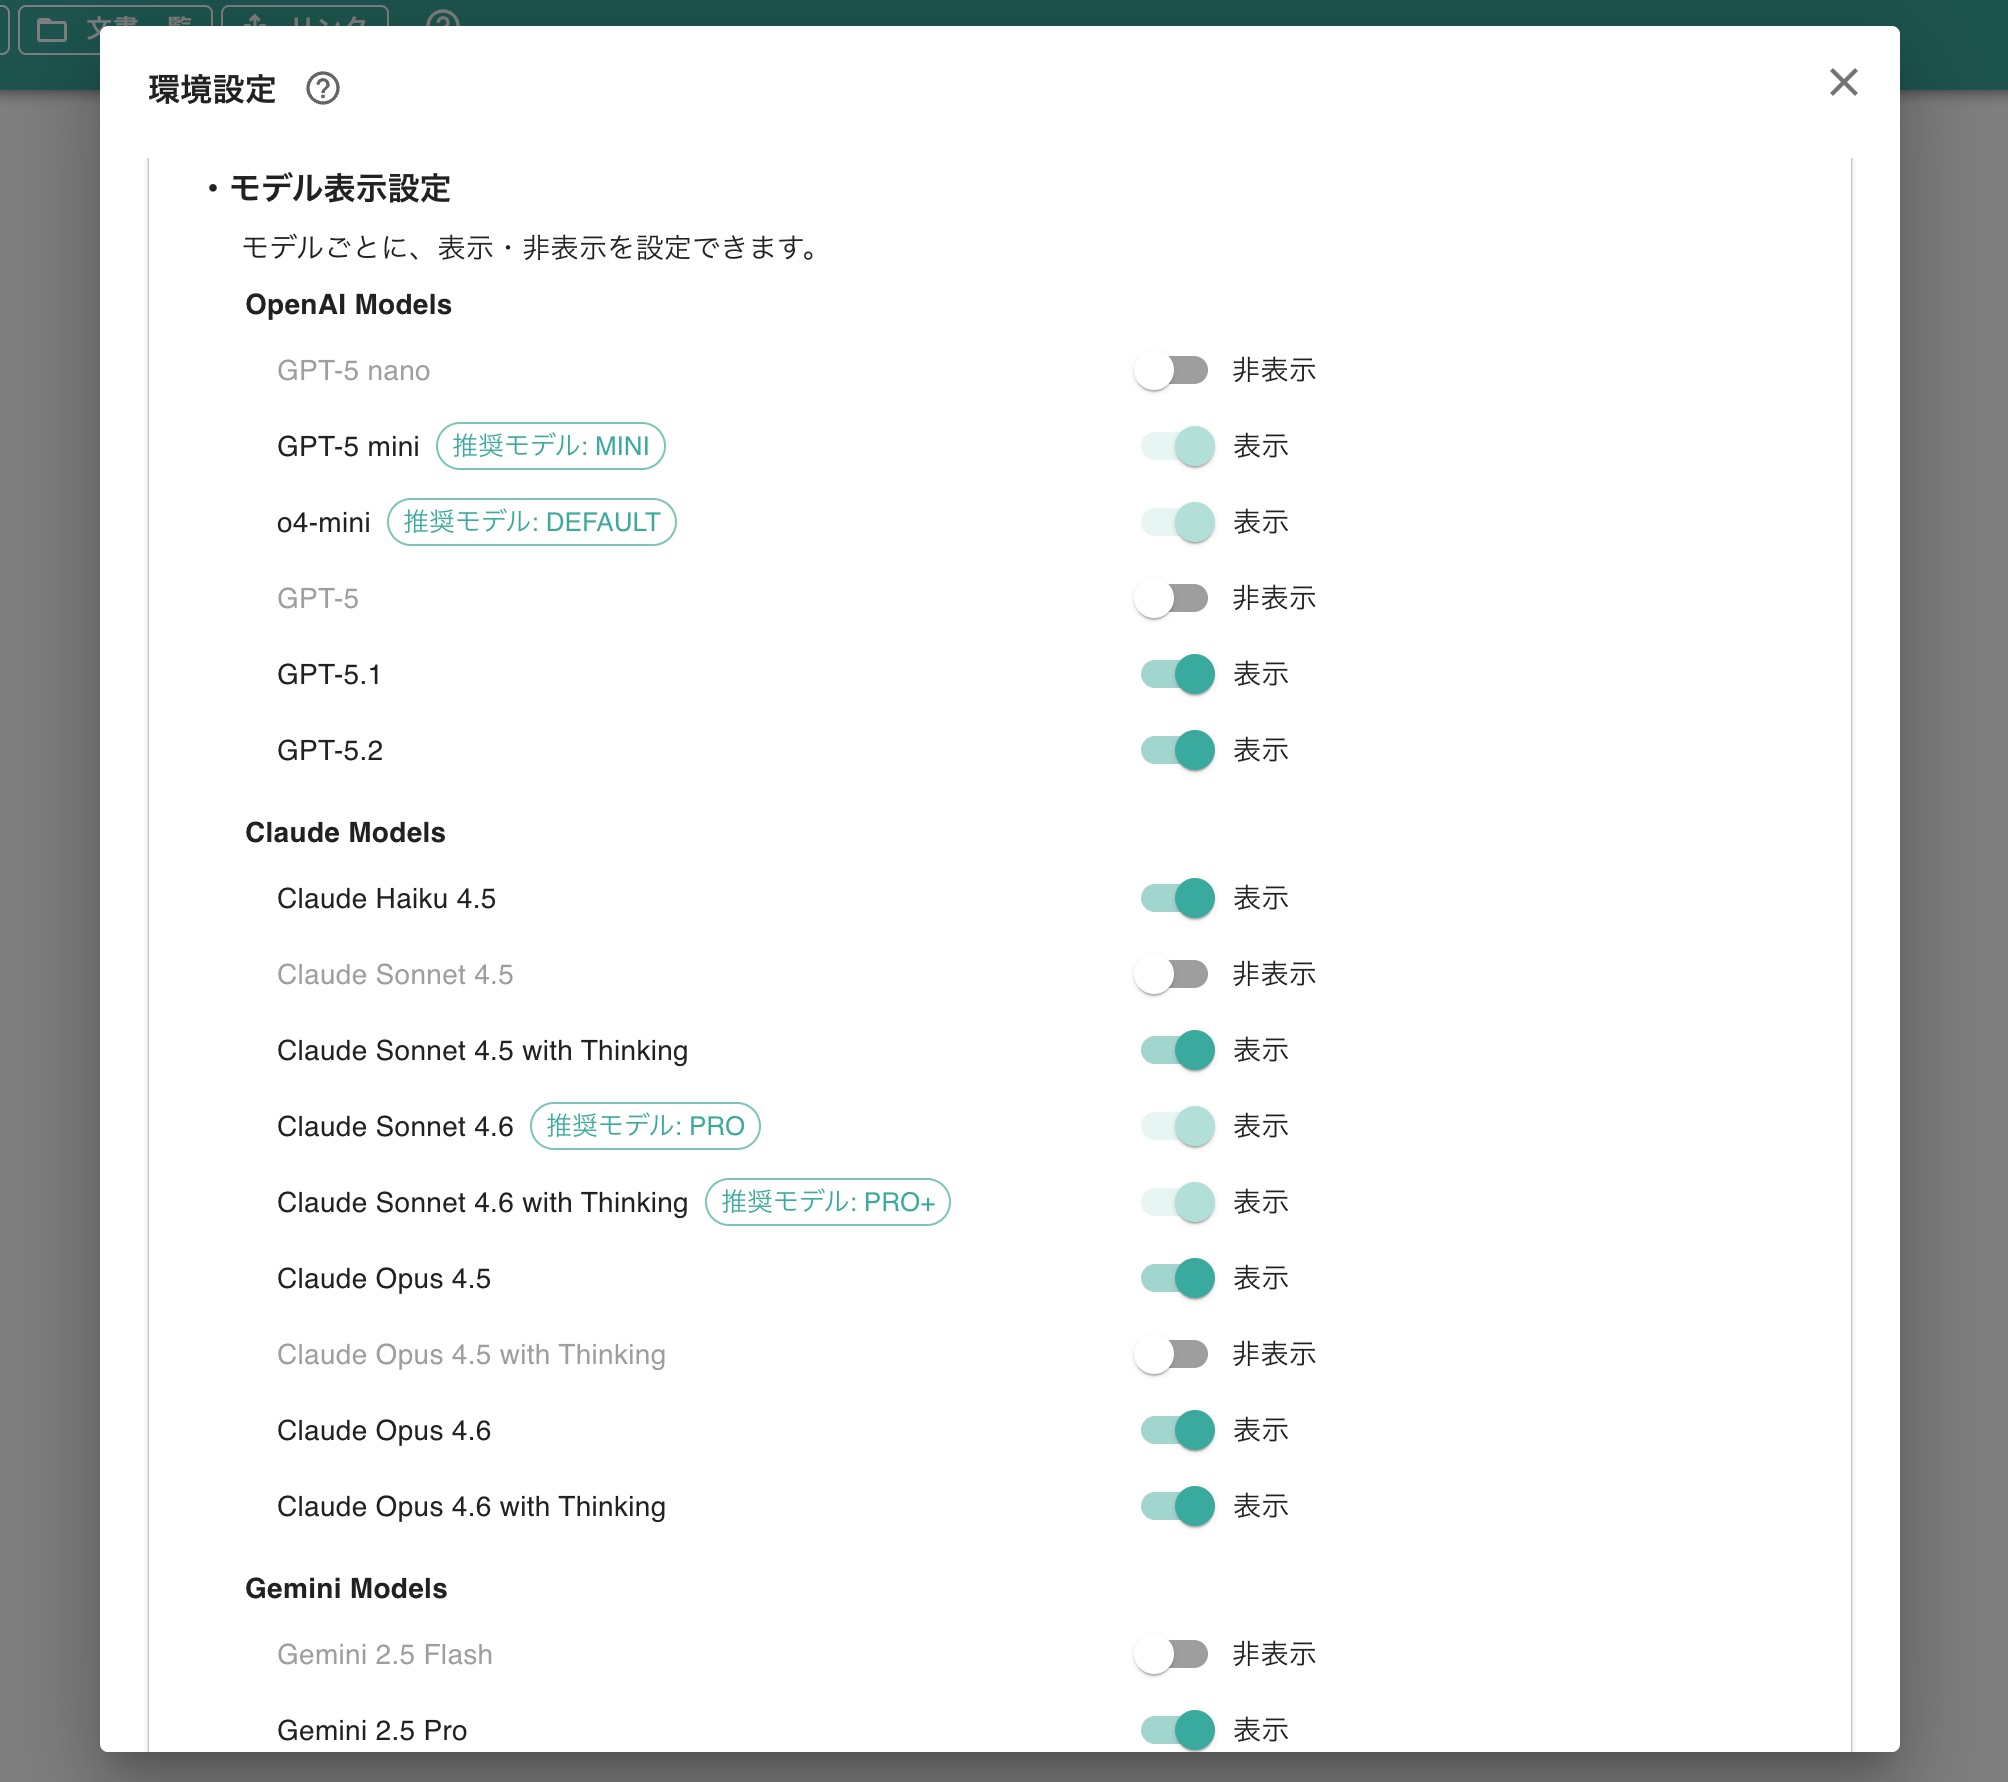Enable Claude Opus 4.5 with Thinking toggle
The width and height of the screenshot is (2008, 1782).
tap(1172, 1355)
